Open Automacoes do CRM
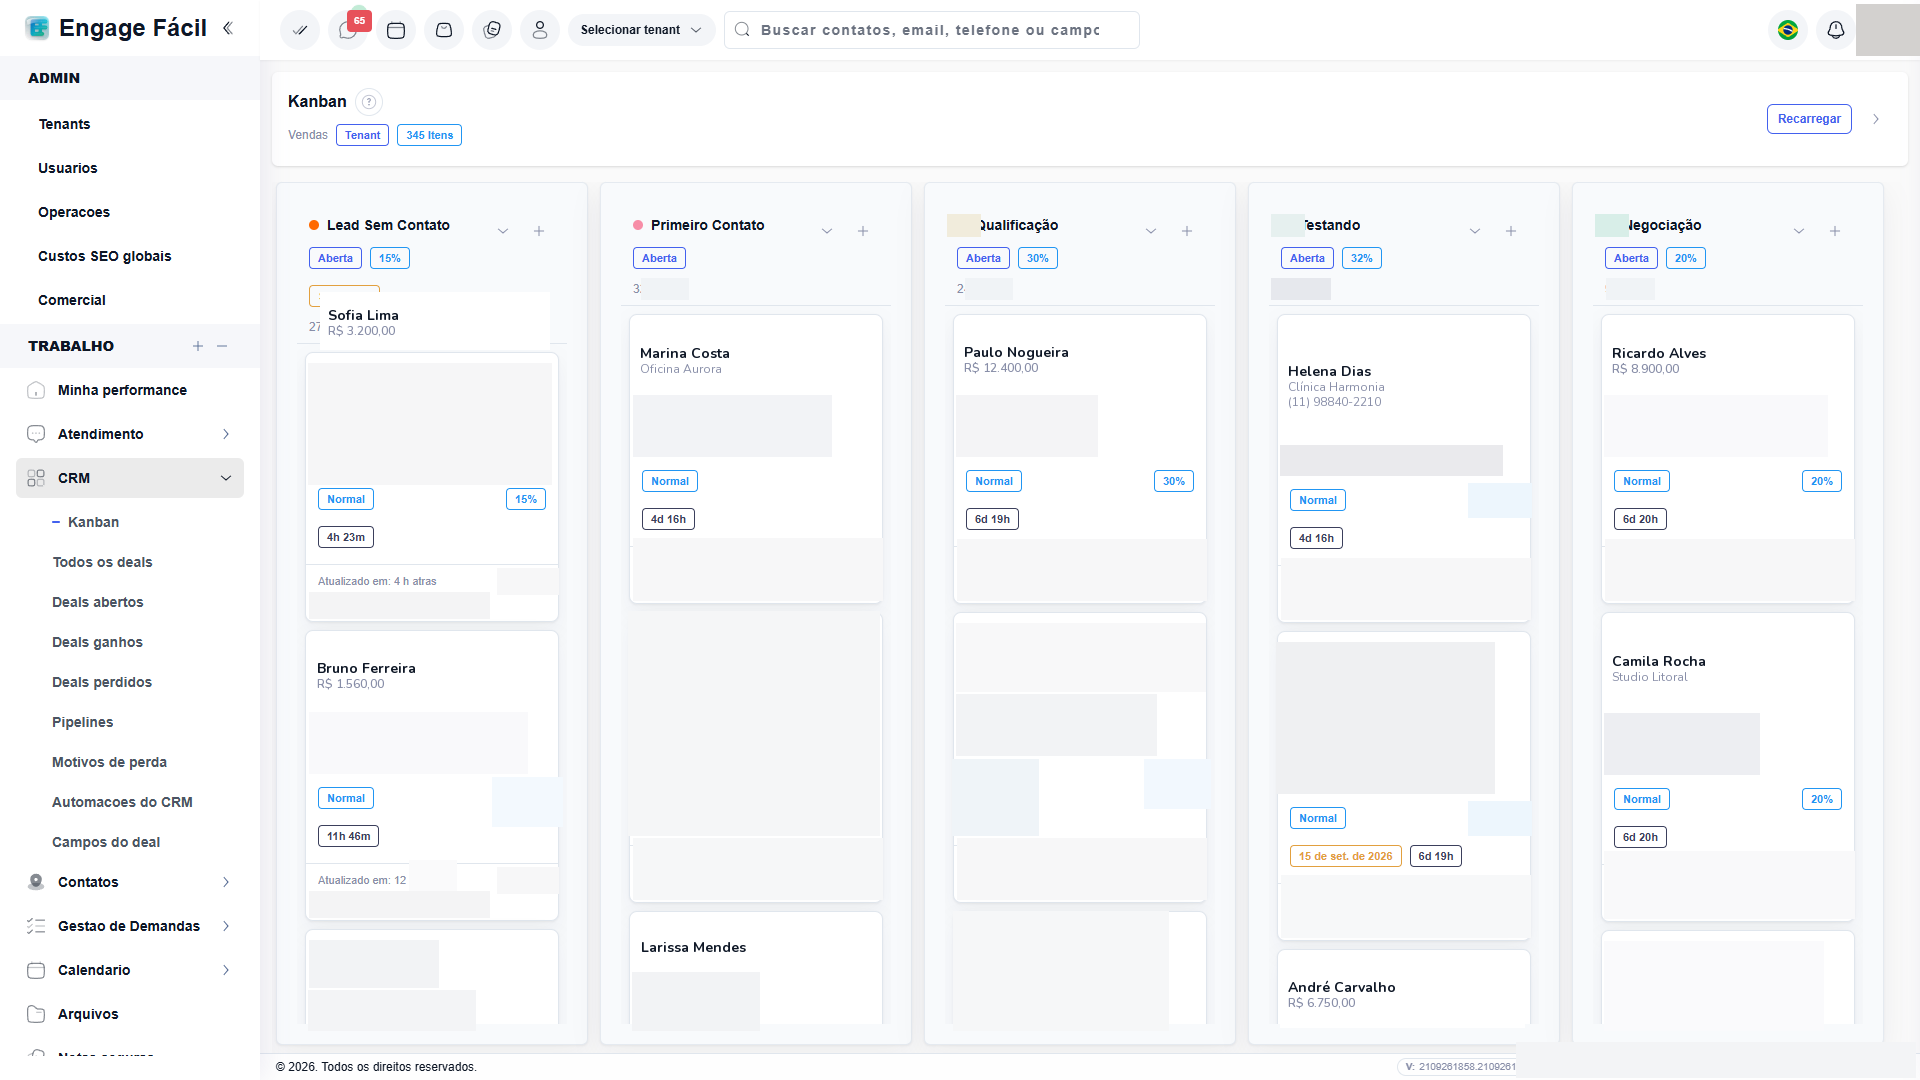 tap(122, 802)
